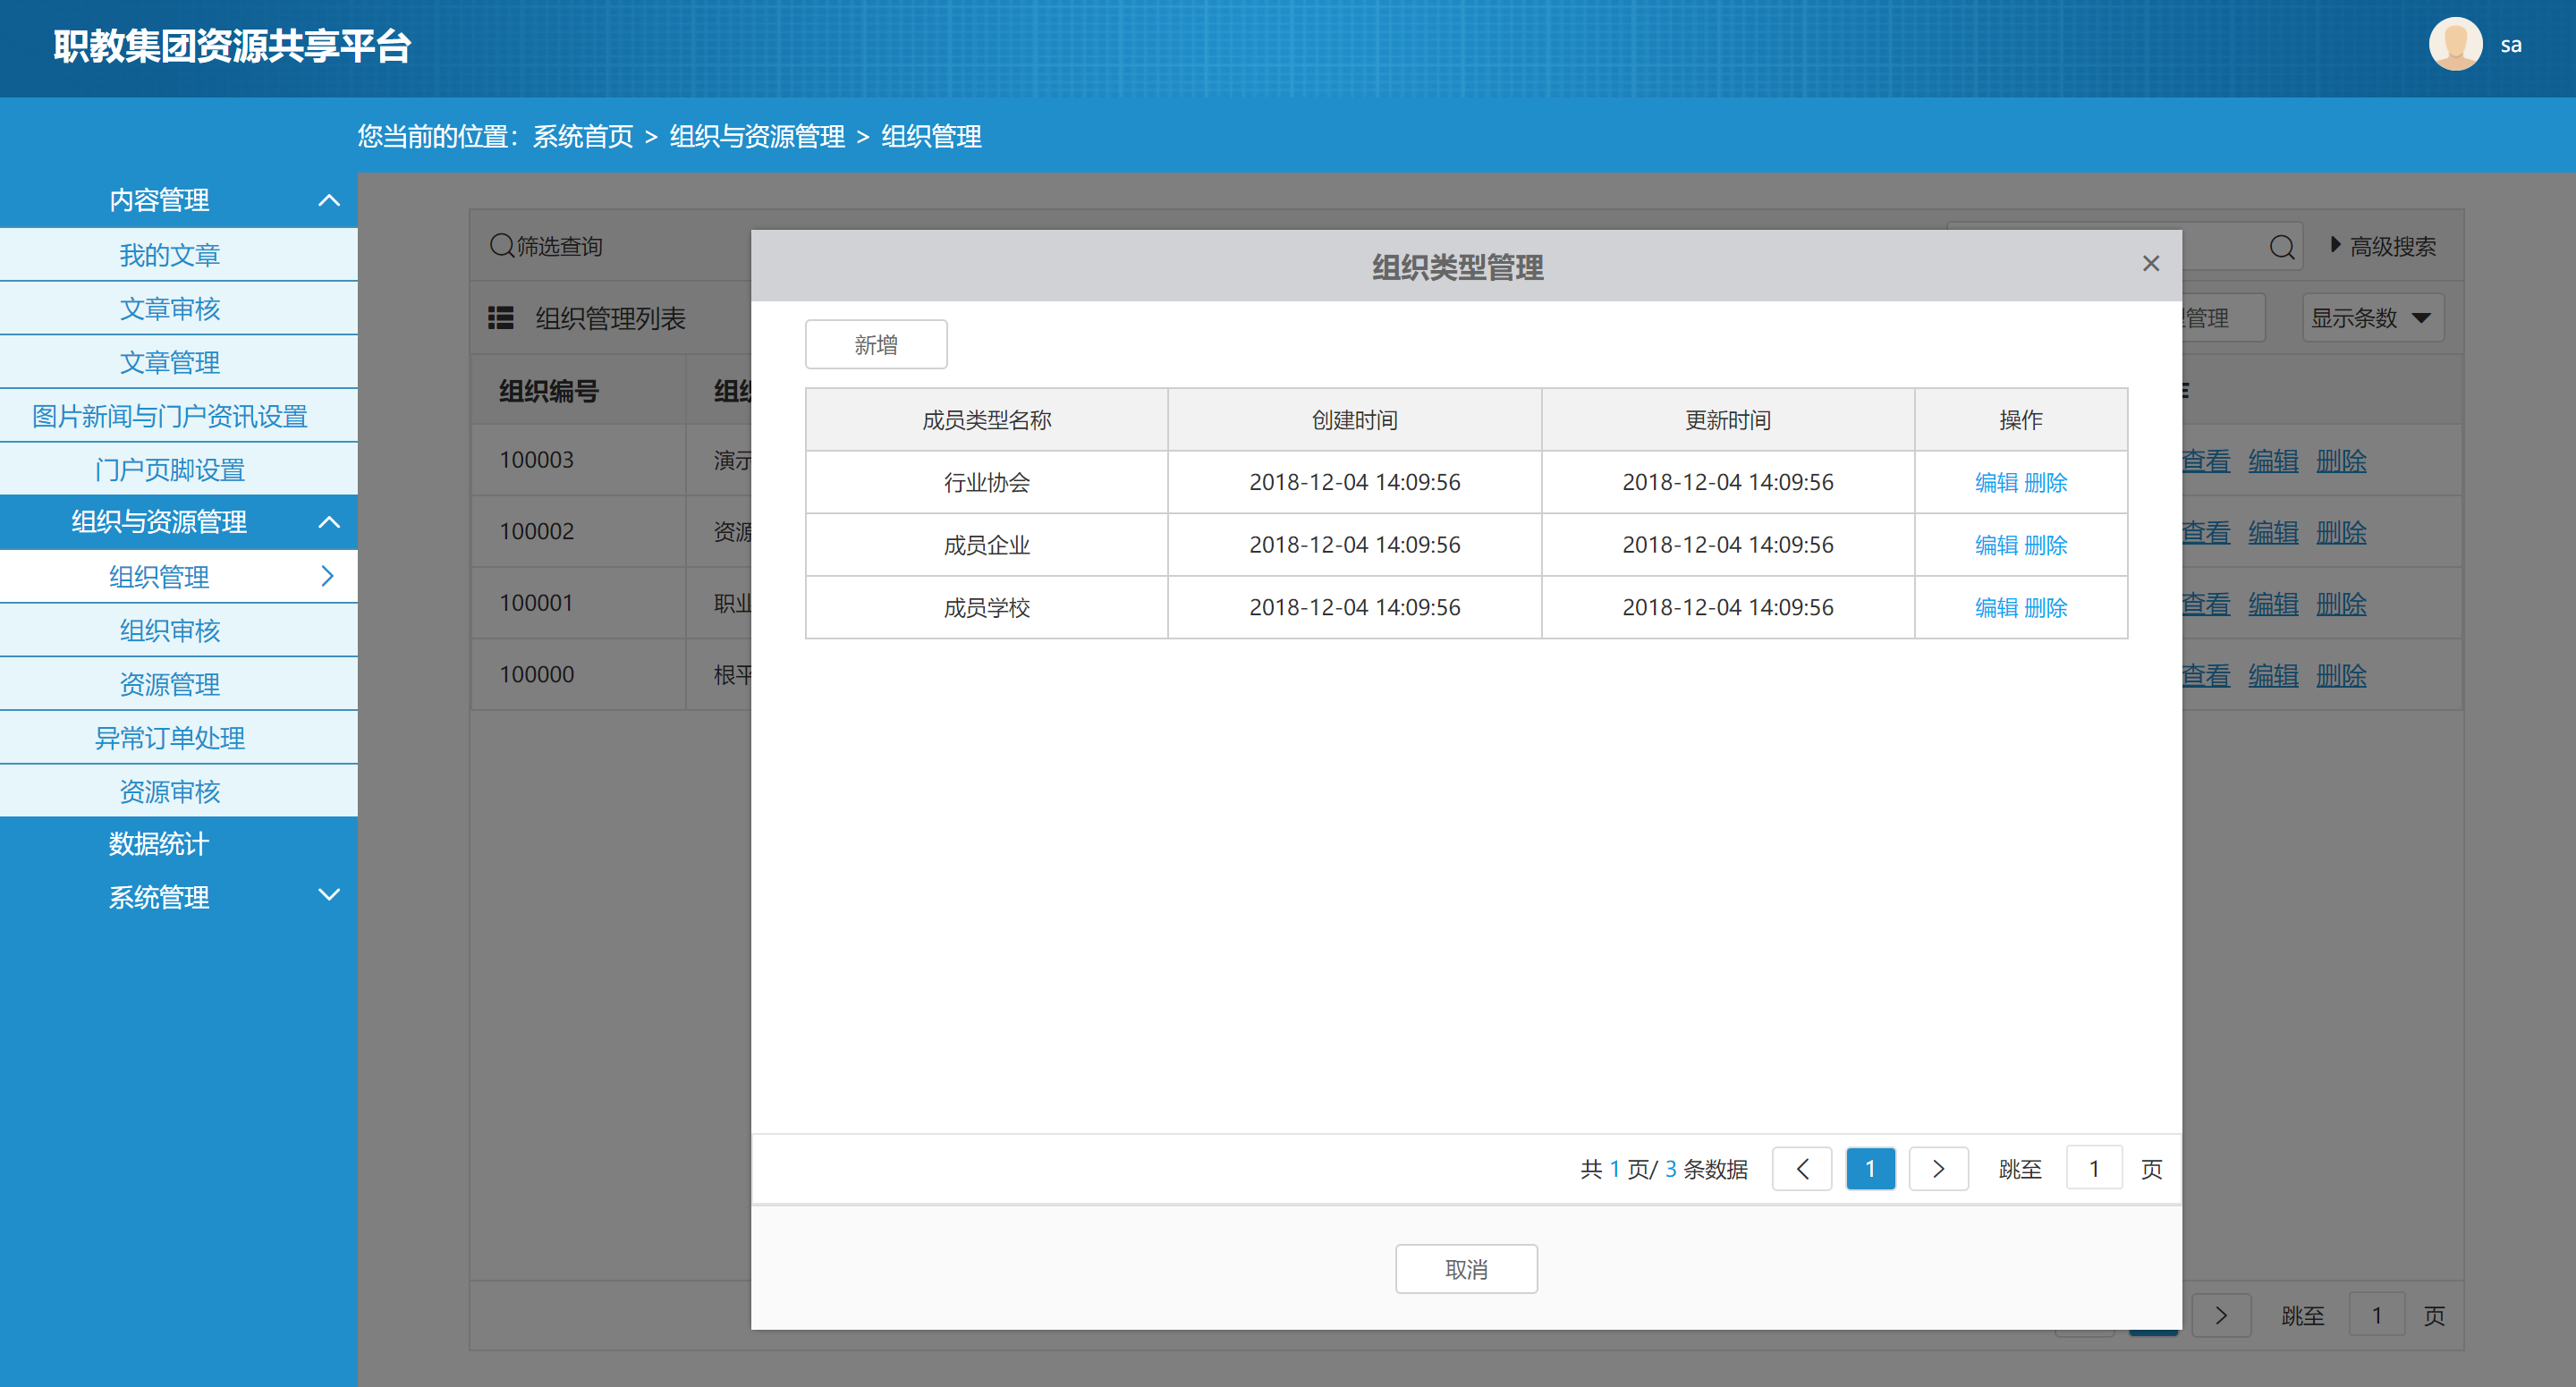Viewport: 2576px width, 1387px height.
Task: Open 我的文章 in sidebar
Action: point(170,255)
